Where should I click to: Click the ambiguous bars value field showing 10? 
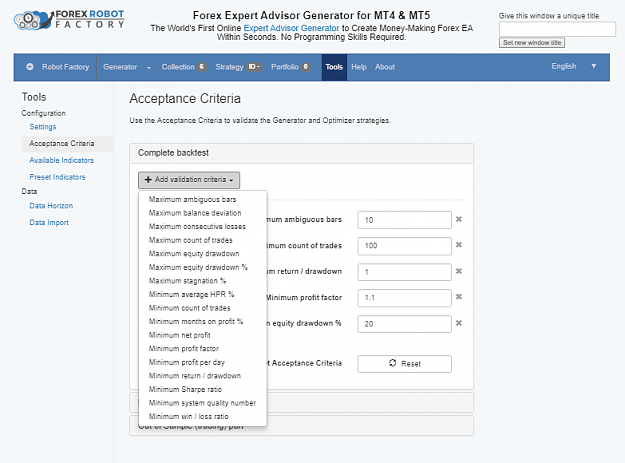point(405,220)
